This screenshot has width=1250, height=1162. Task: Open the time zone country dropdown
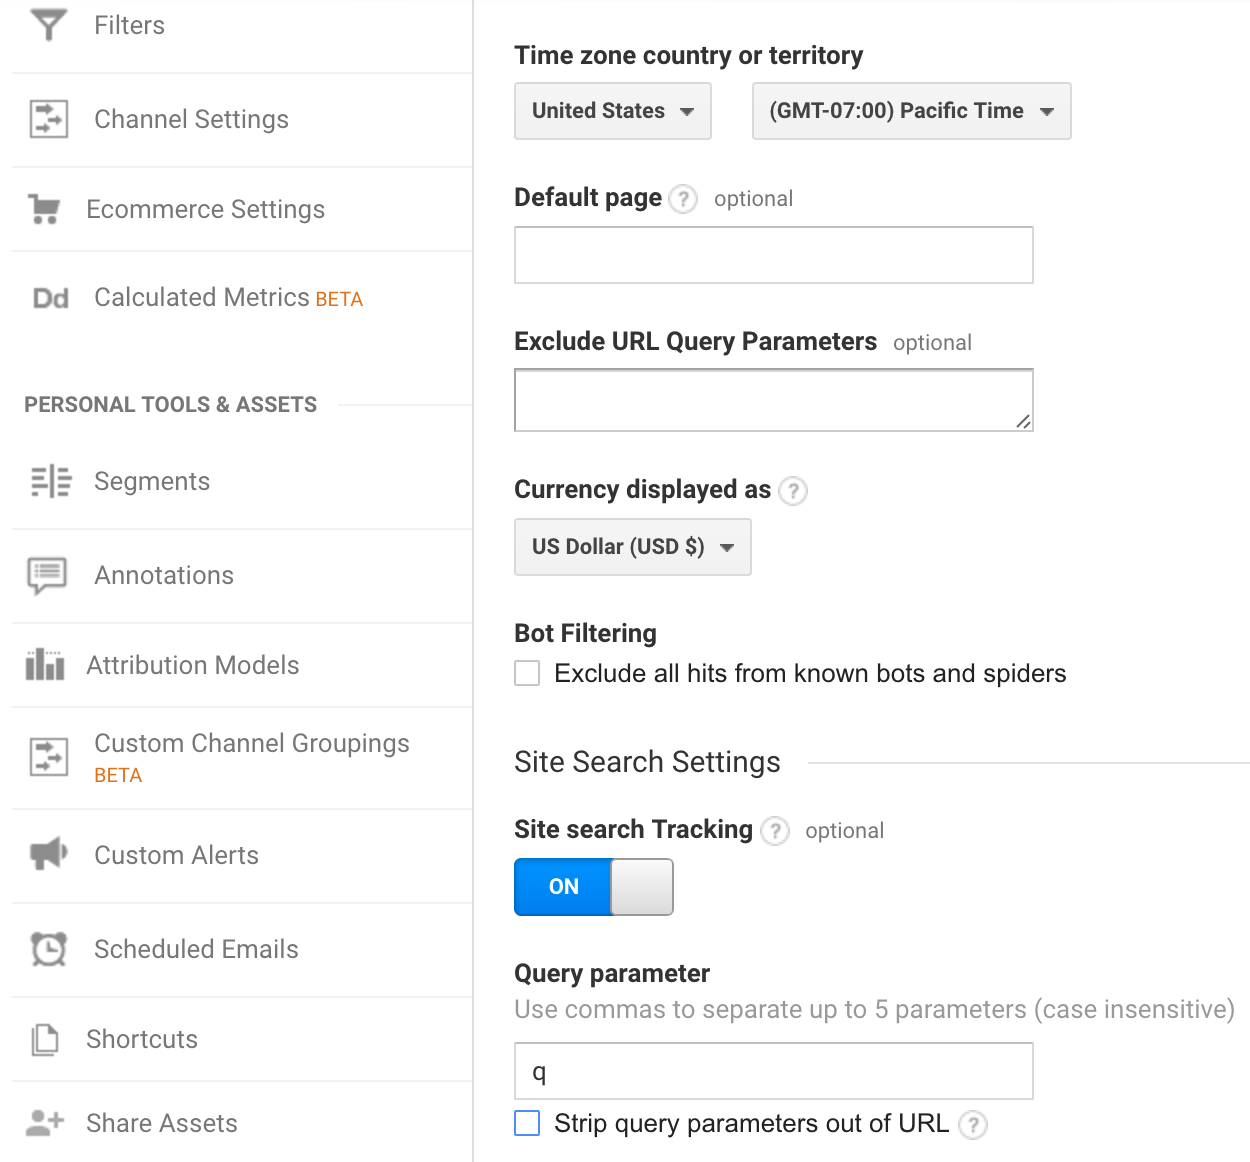point(612,111)
